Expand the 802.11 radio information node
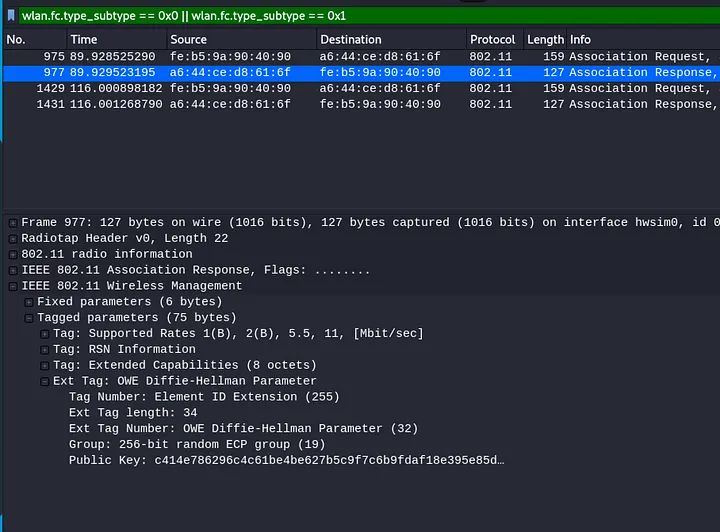The image size is (720, 532). coord(13,255)
